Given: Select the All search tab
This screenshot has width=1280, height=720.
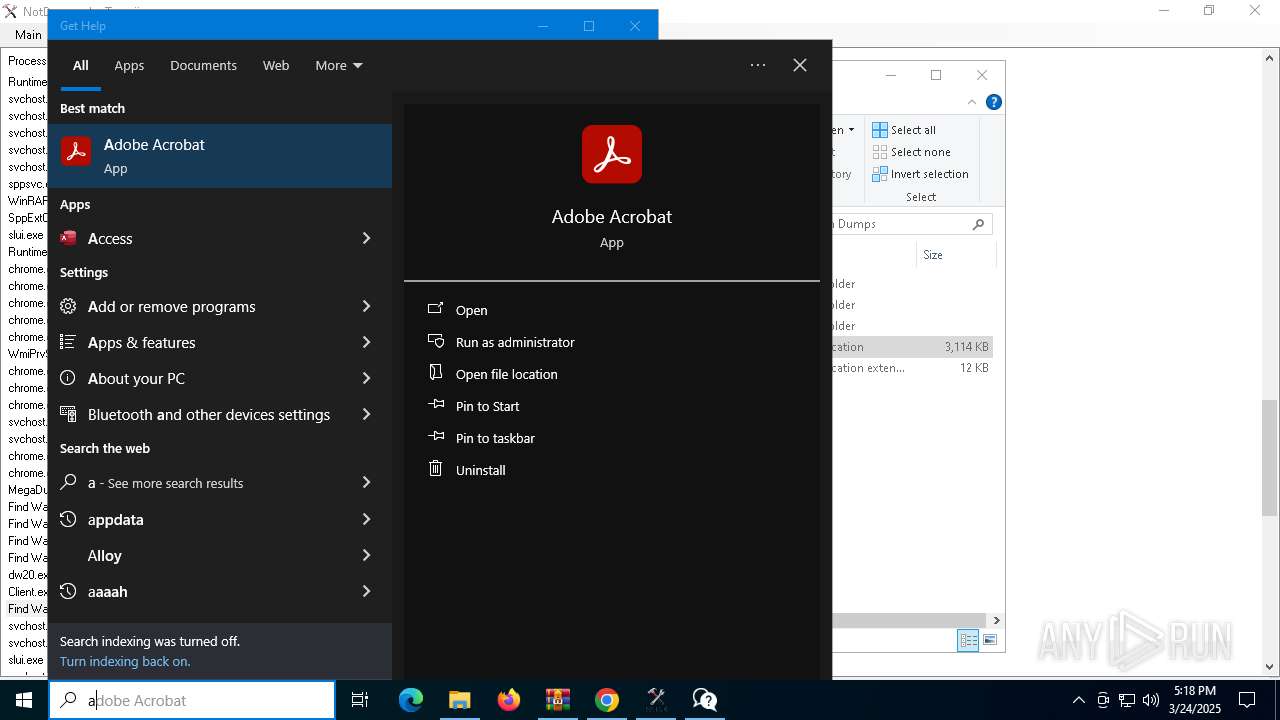Looking at the screenshot, I should [81, 65].
